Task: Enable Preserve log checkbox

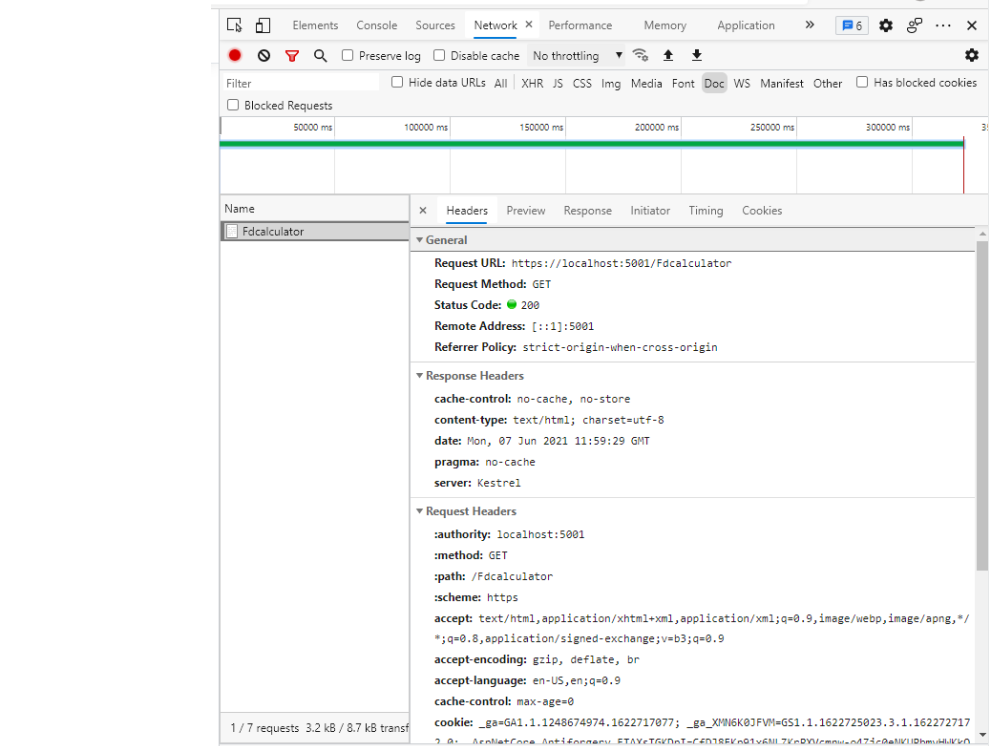Action: (348, 55)
